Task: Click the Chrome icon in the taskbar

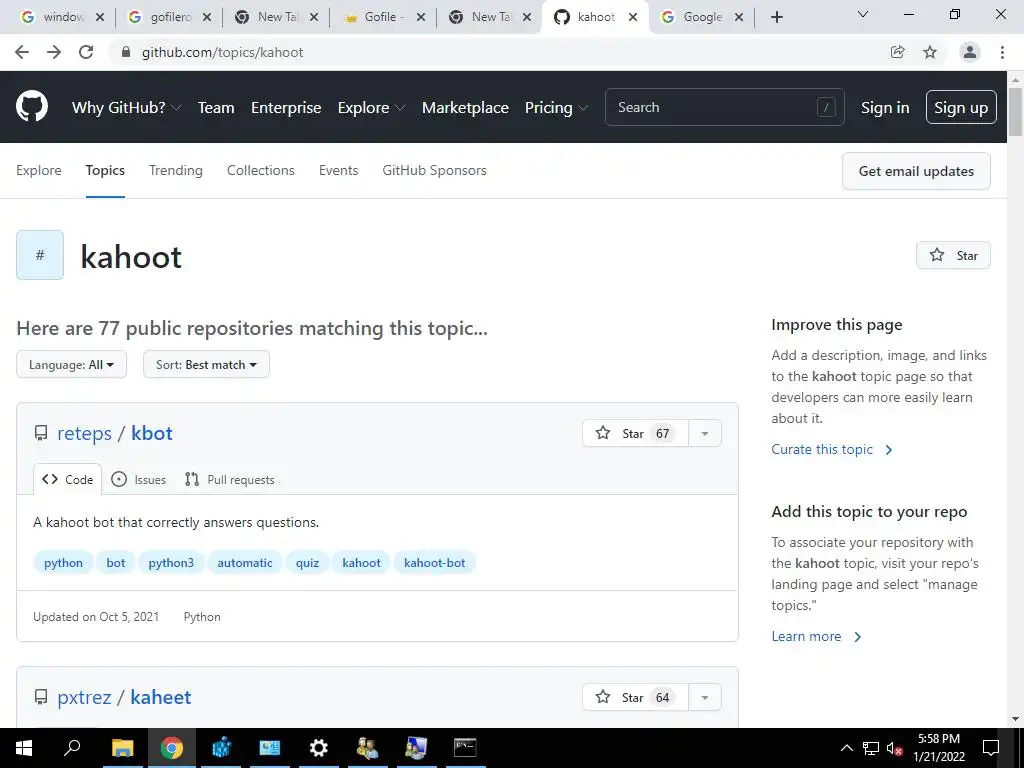Action: [x=172, y=748]
